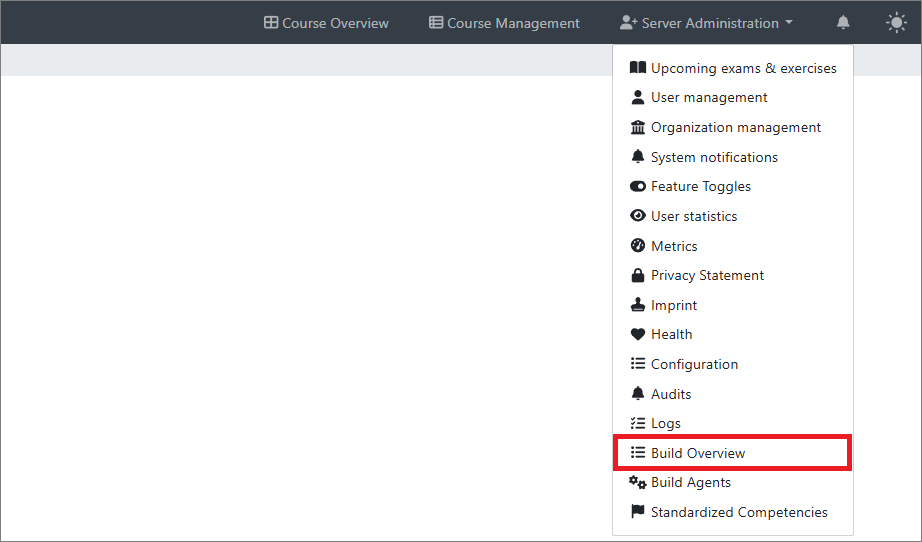Open Standardized Competencies entry
The height and width of the screenshot is (542, 922).
click(738, 512)
